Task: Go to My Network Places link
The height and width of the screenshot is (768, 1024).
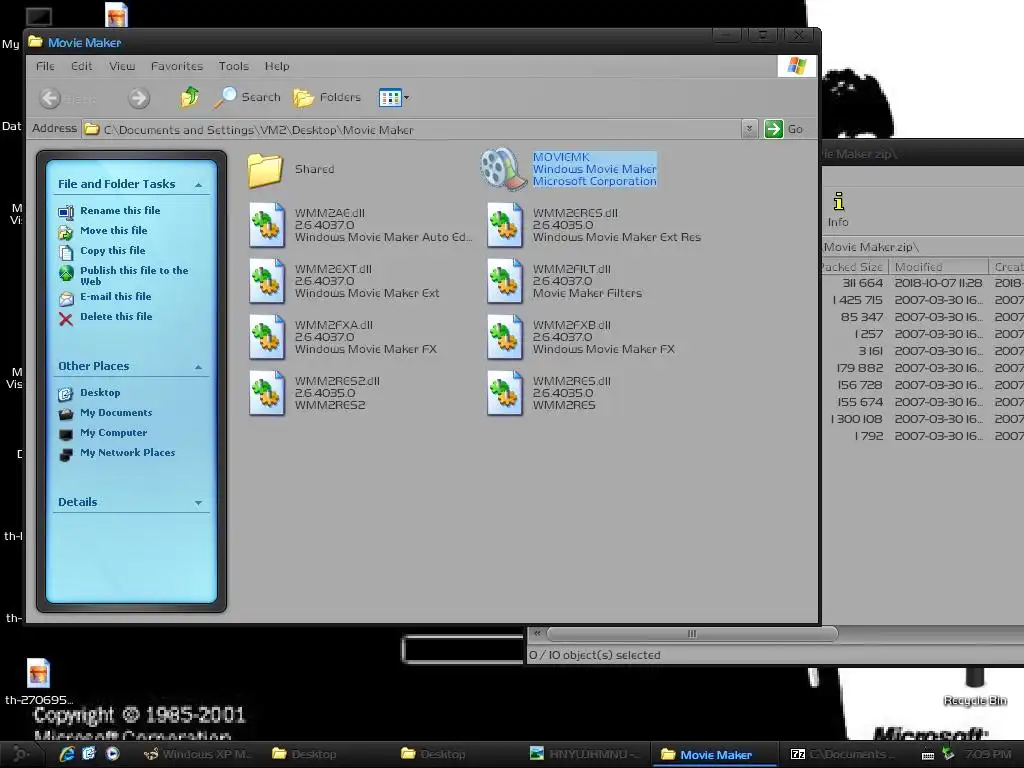Action: (x=127, y=453)
